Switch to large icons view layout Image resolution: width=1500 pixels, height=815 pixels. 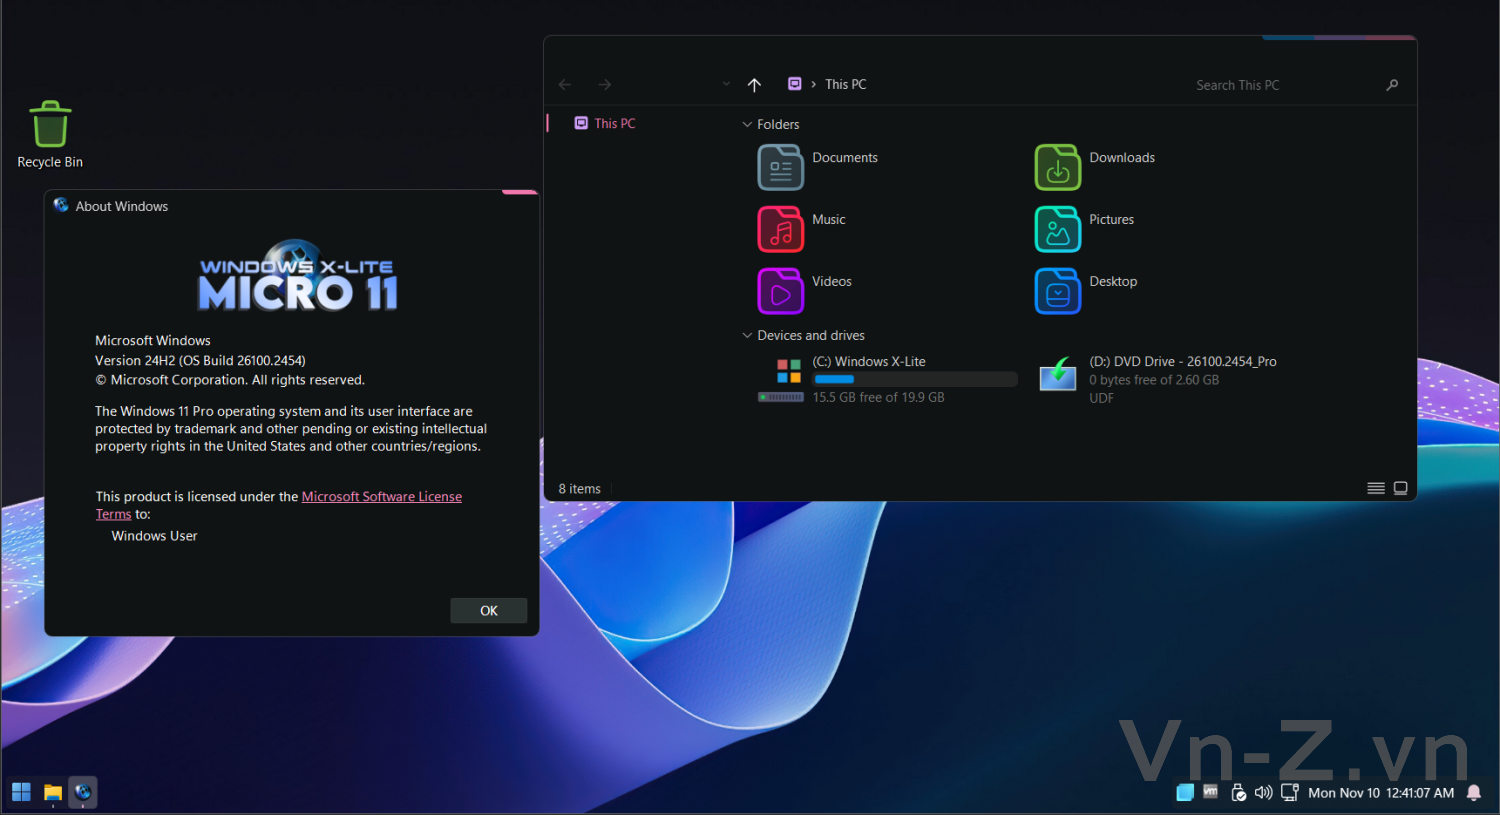click(1400, 488)
